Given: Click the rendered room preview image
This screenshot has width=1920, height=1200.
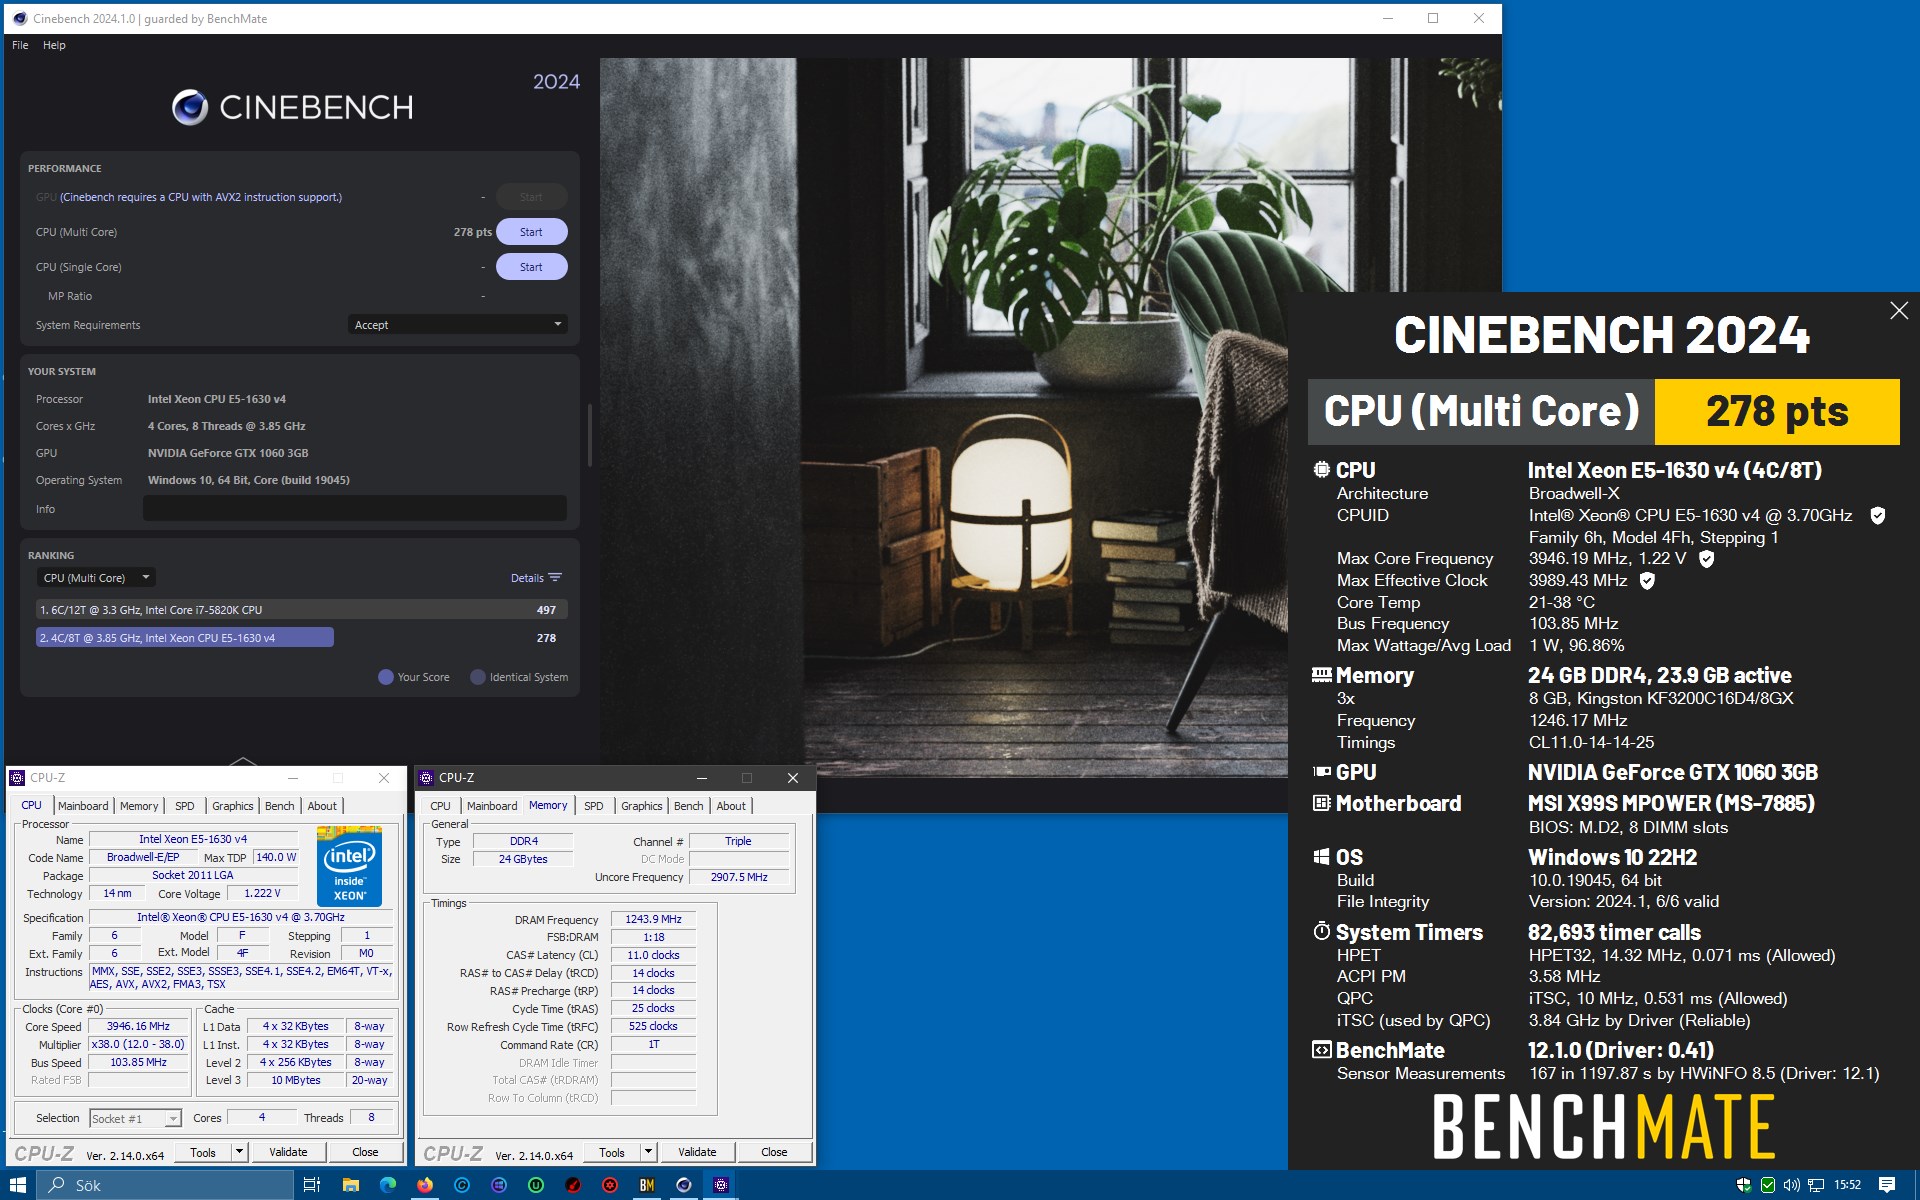Looking at the screenshot, I should 1050,417.
